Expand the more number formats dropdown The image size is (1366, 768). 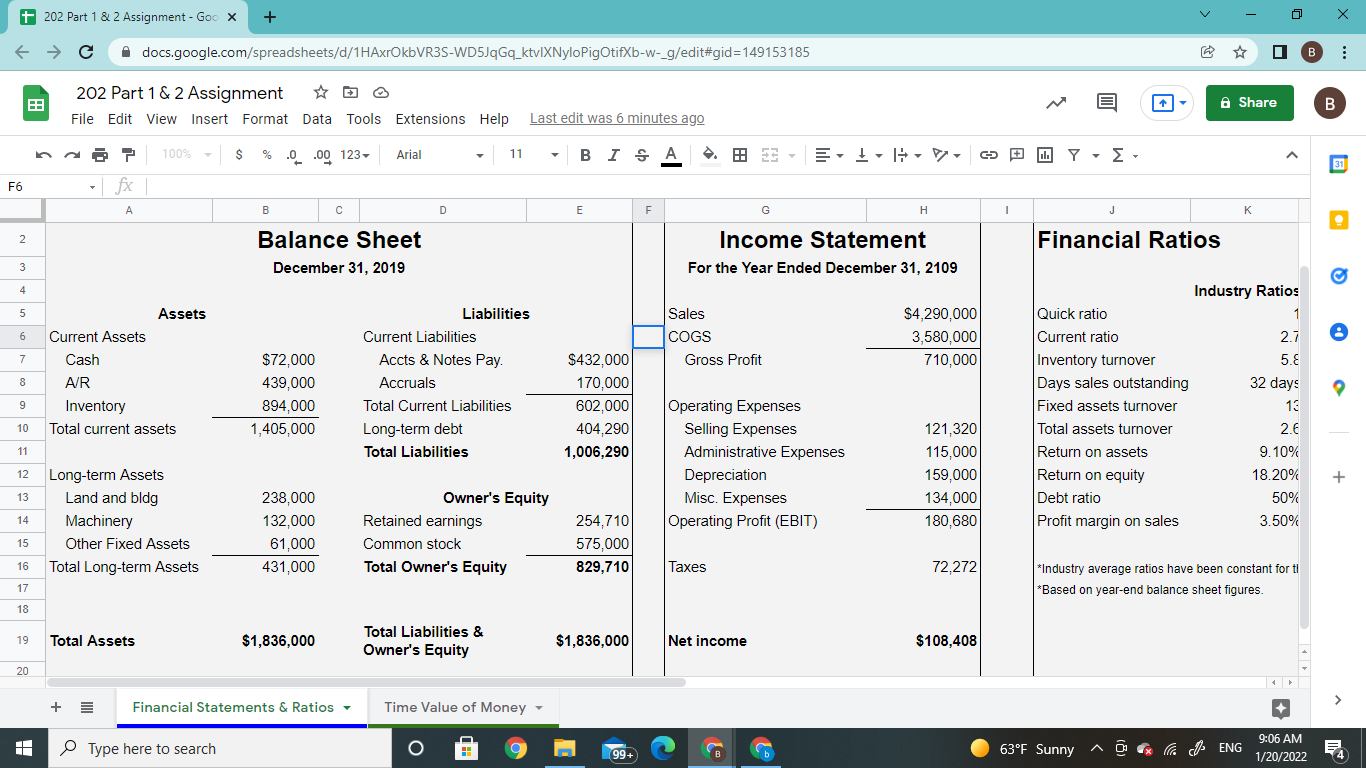[355, 155]
